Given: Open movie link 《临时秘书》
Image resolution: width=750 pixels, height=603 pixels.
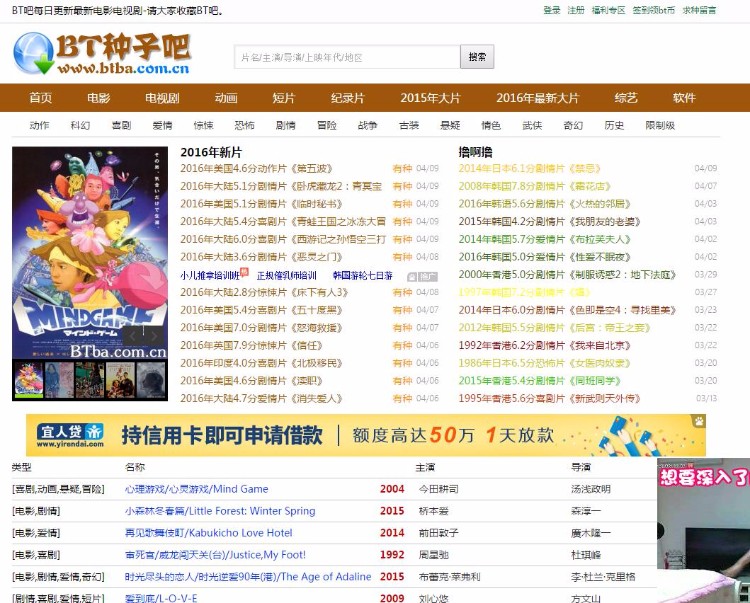Looking at the screenshot, I should pyautogui.click(x=262, y=204).
